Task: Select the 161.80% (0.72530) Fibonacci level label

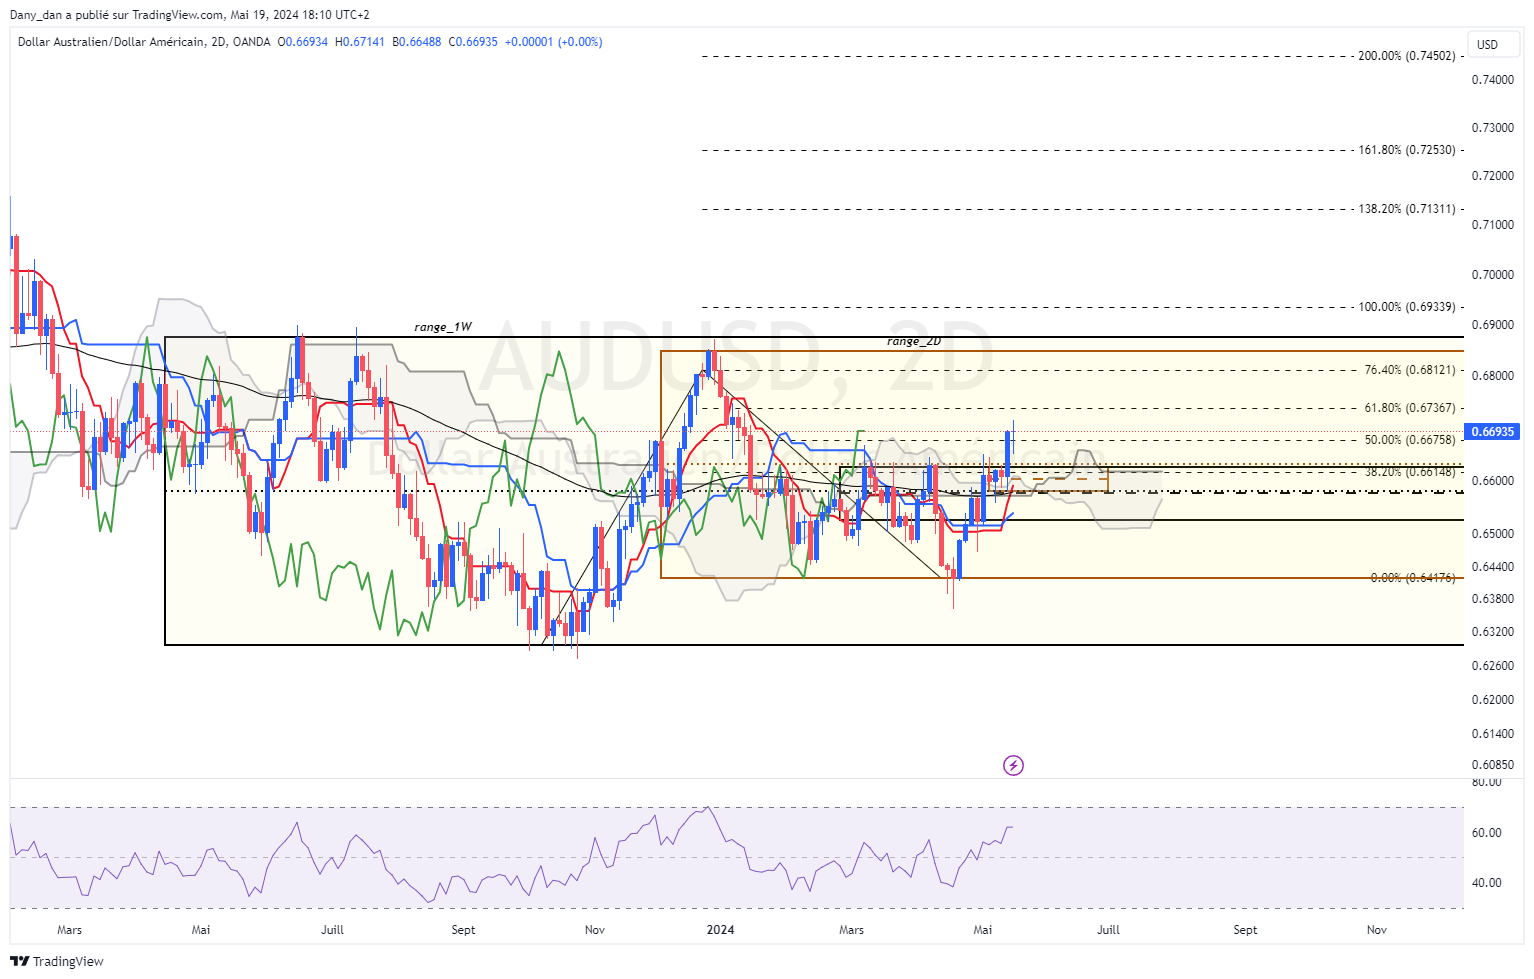Action: point(1406,150)
